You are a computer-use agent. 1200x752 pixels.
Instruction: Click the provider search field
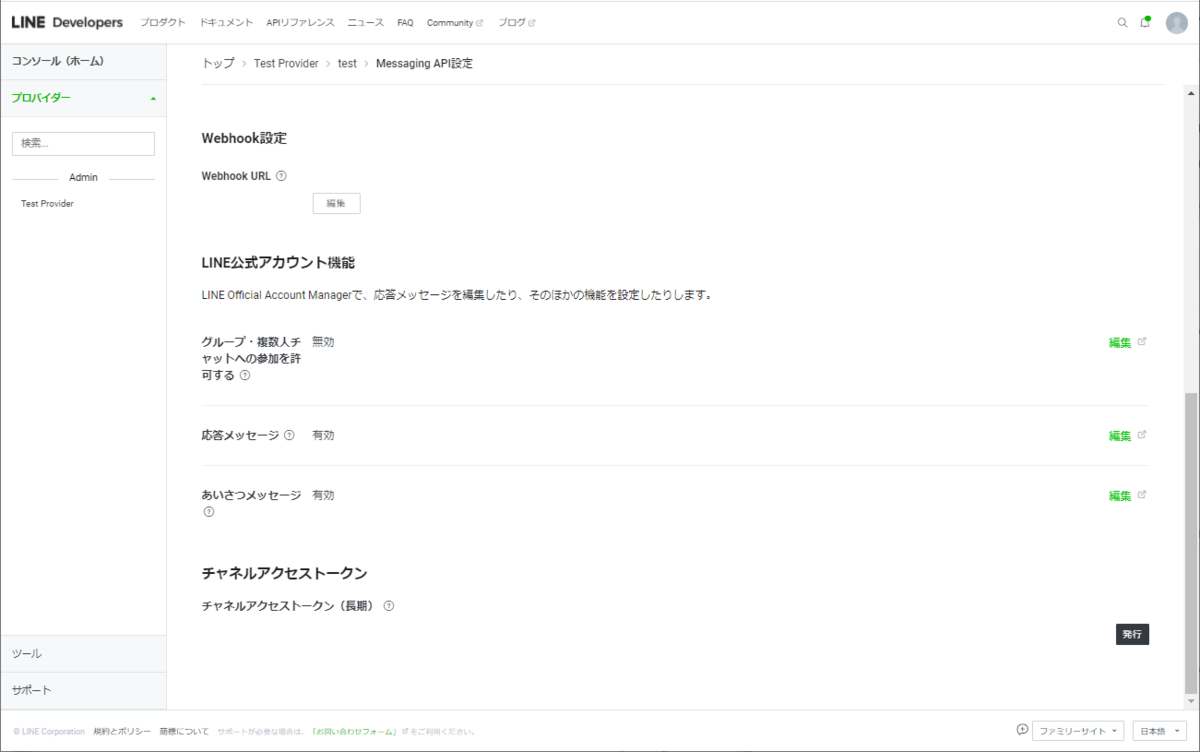[83, 143]
